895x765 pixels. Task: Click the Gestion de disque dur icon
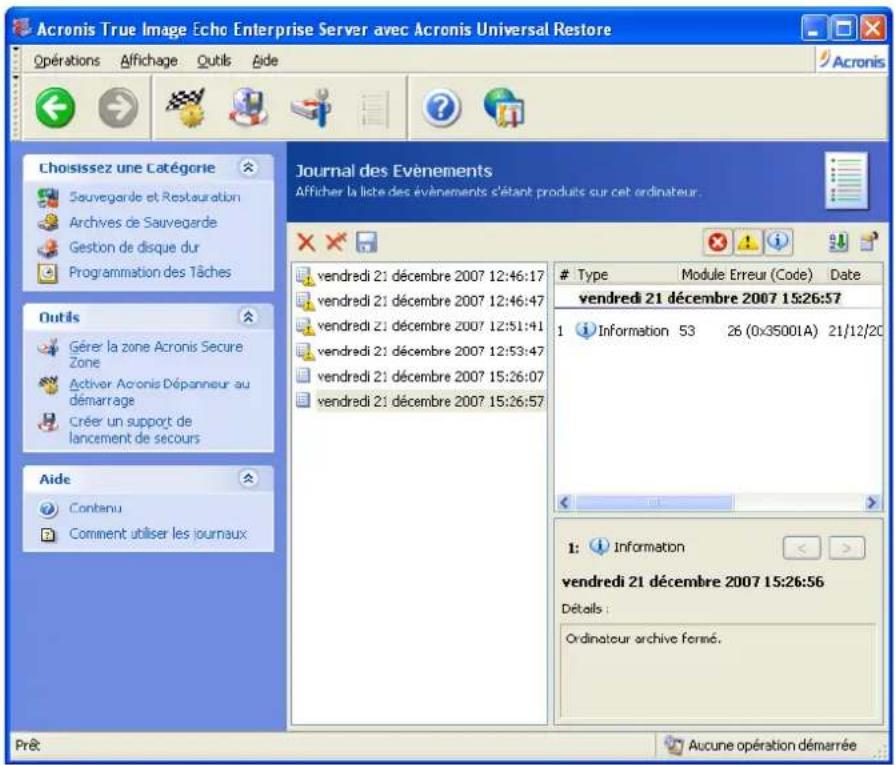(x=48, y=247)
